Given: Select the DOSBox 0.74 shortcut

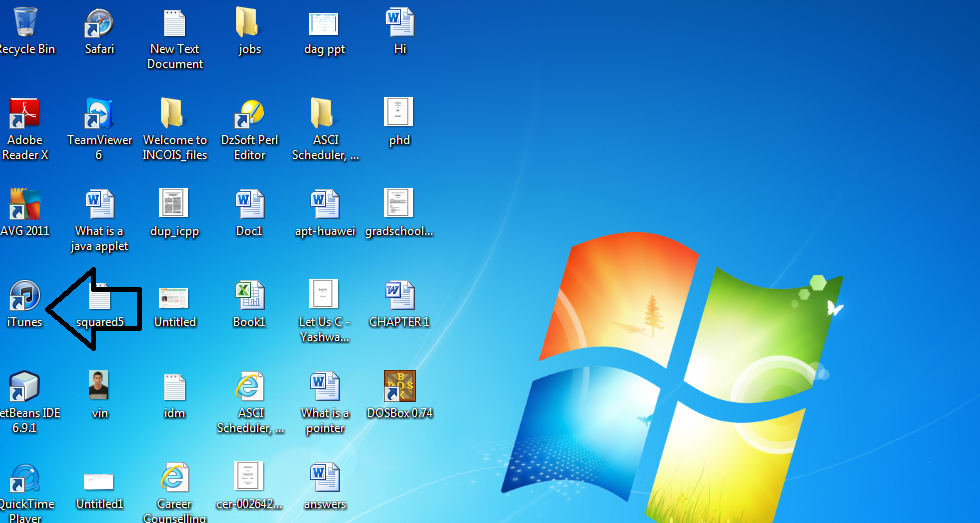Looking at the screenshot, I should 399,386.
